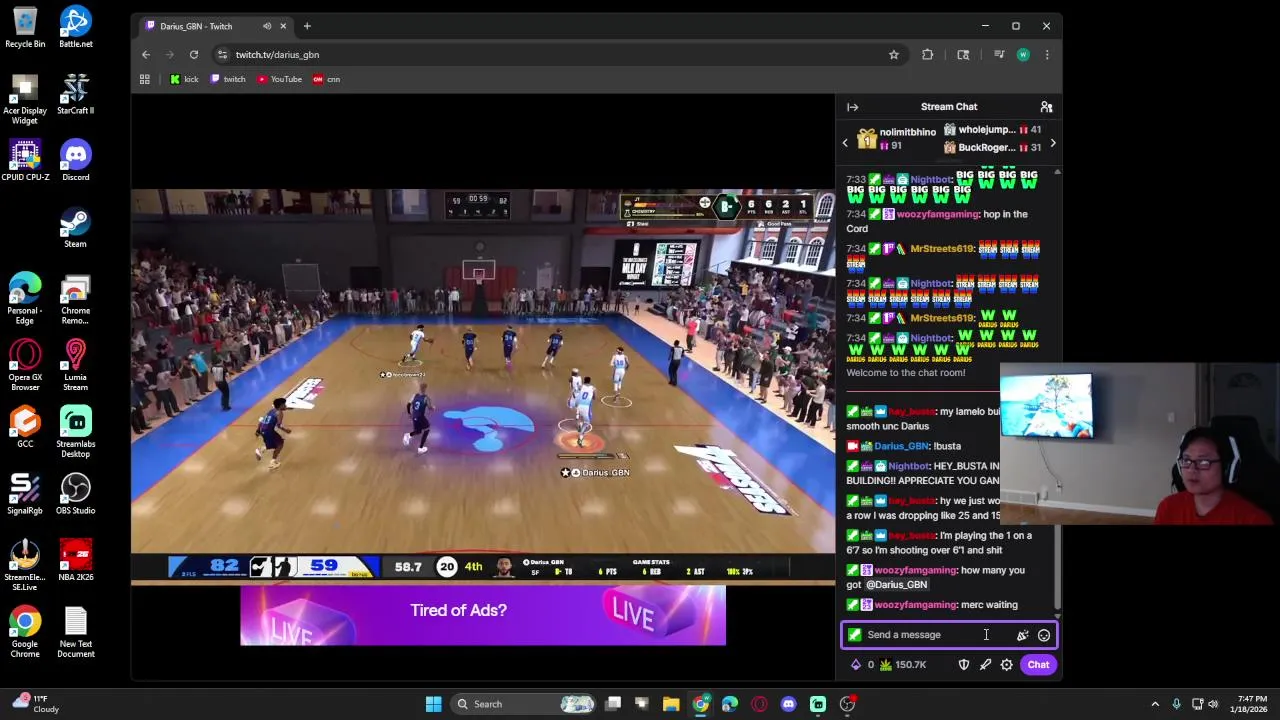Reload the Twitch page

coord(194,55)
